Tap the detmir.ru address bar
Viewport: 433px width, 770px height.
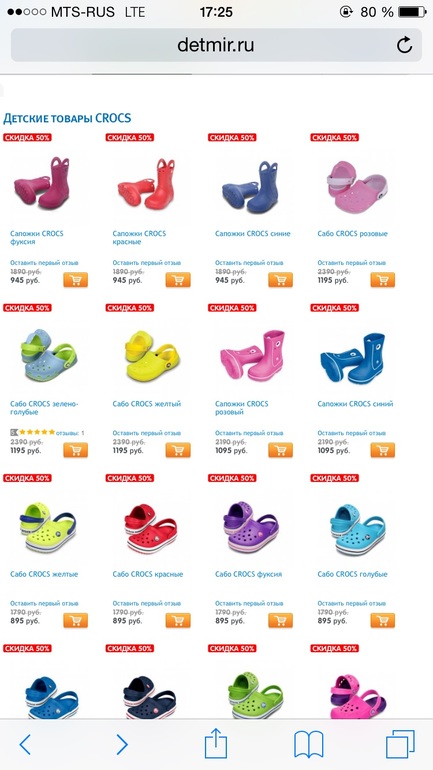[x=216, y=45]
